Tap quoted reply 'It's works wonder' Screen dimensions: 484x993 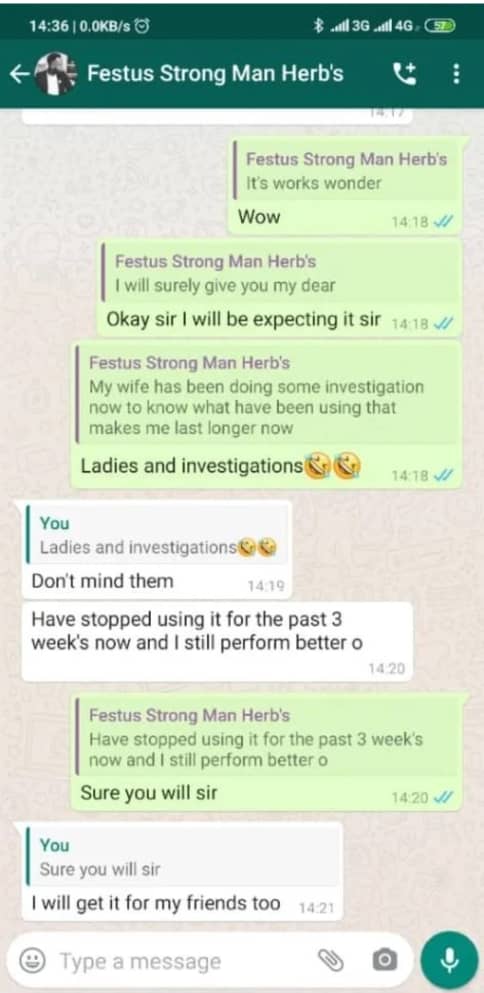[x=347, y=170]
